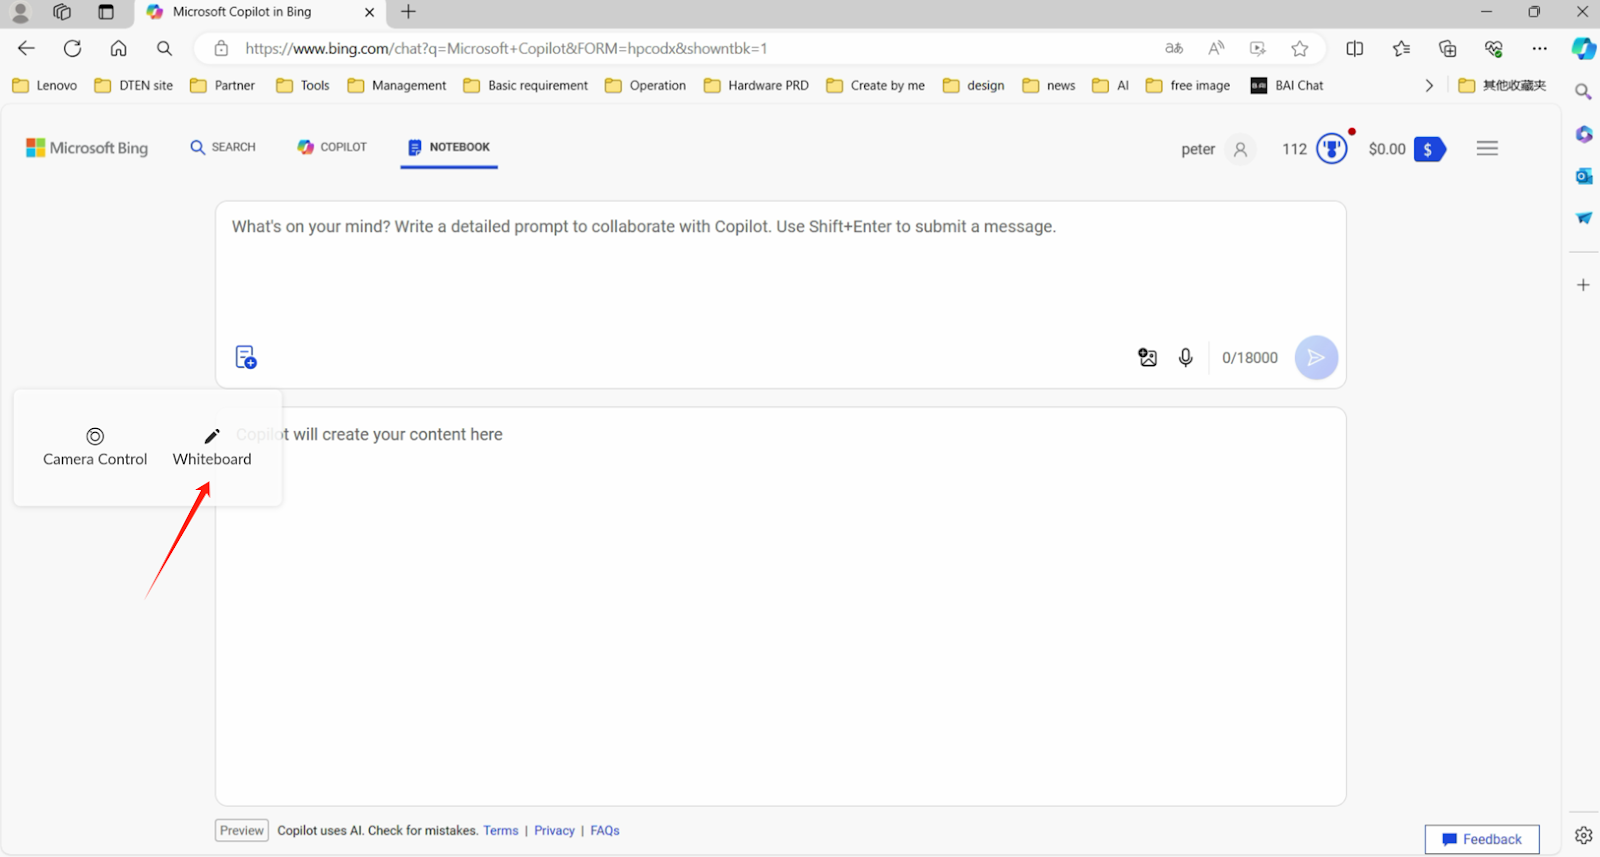Switch to the SEARCH tab
This screenshot has height=857, width=1600.
[x=223, y=147]
